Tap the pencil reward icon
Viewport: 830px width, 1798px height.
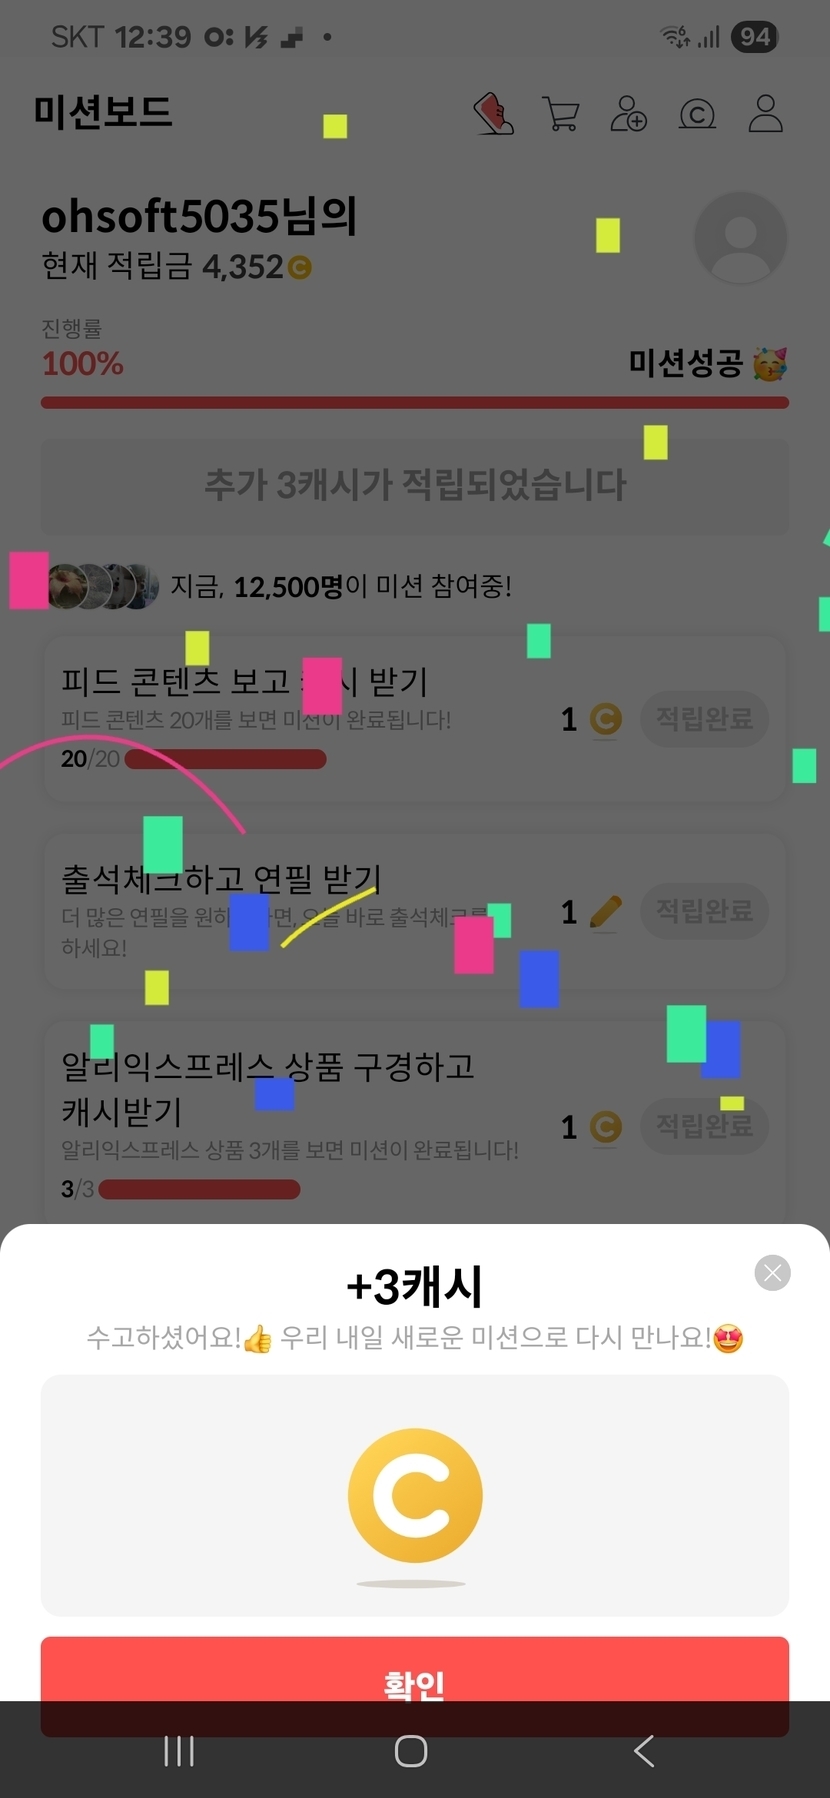(605, 912)
